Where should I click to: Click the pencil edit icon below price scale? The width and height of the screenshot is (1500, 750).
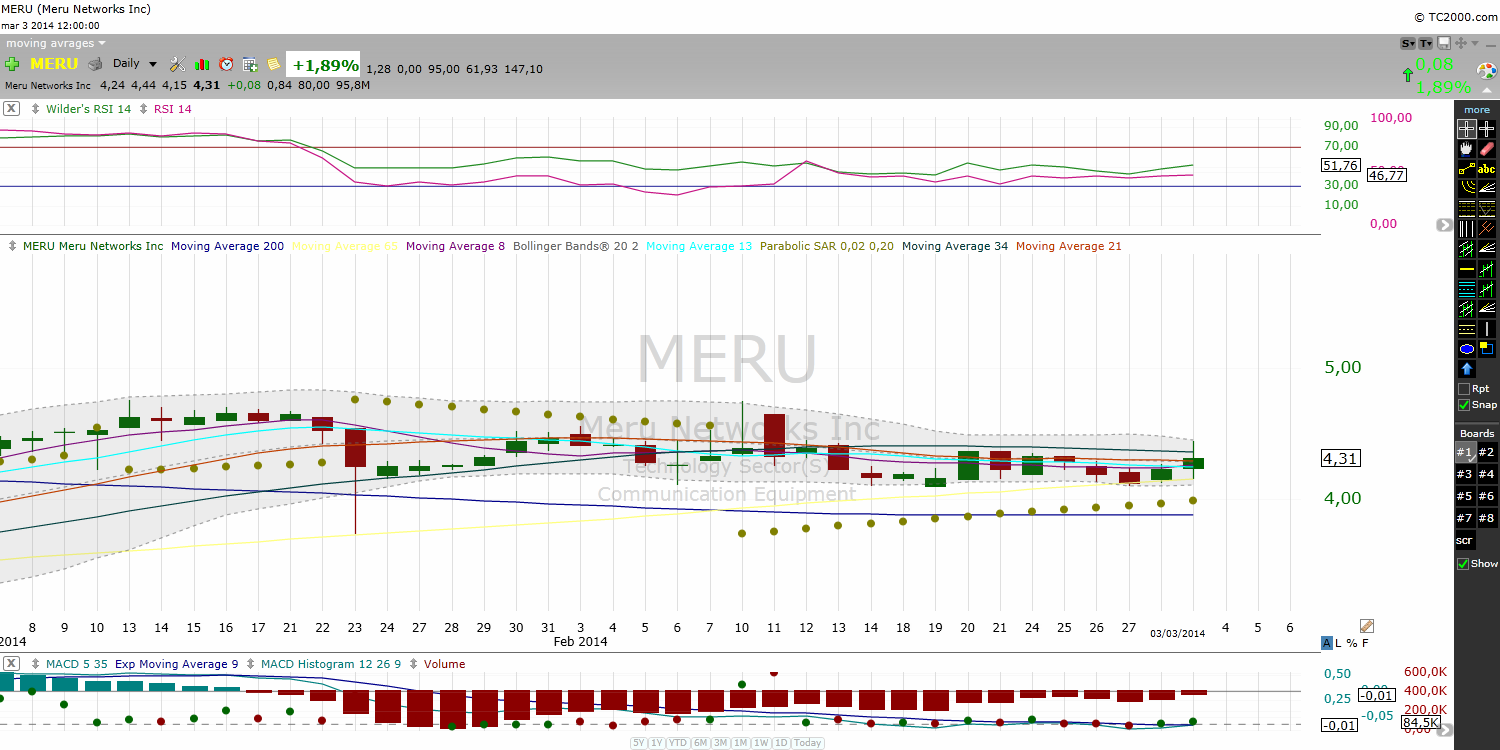(1367, 626)
